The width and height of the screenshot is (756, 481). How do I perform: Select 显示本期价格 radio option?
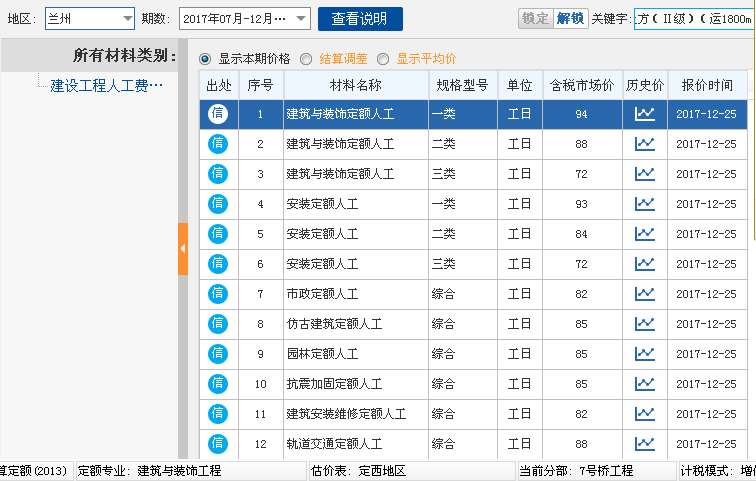coord(205,59)
